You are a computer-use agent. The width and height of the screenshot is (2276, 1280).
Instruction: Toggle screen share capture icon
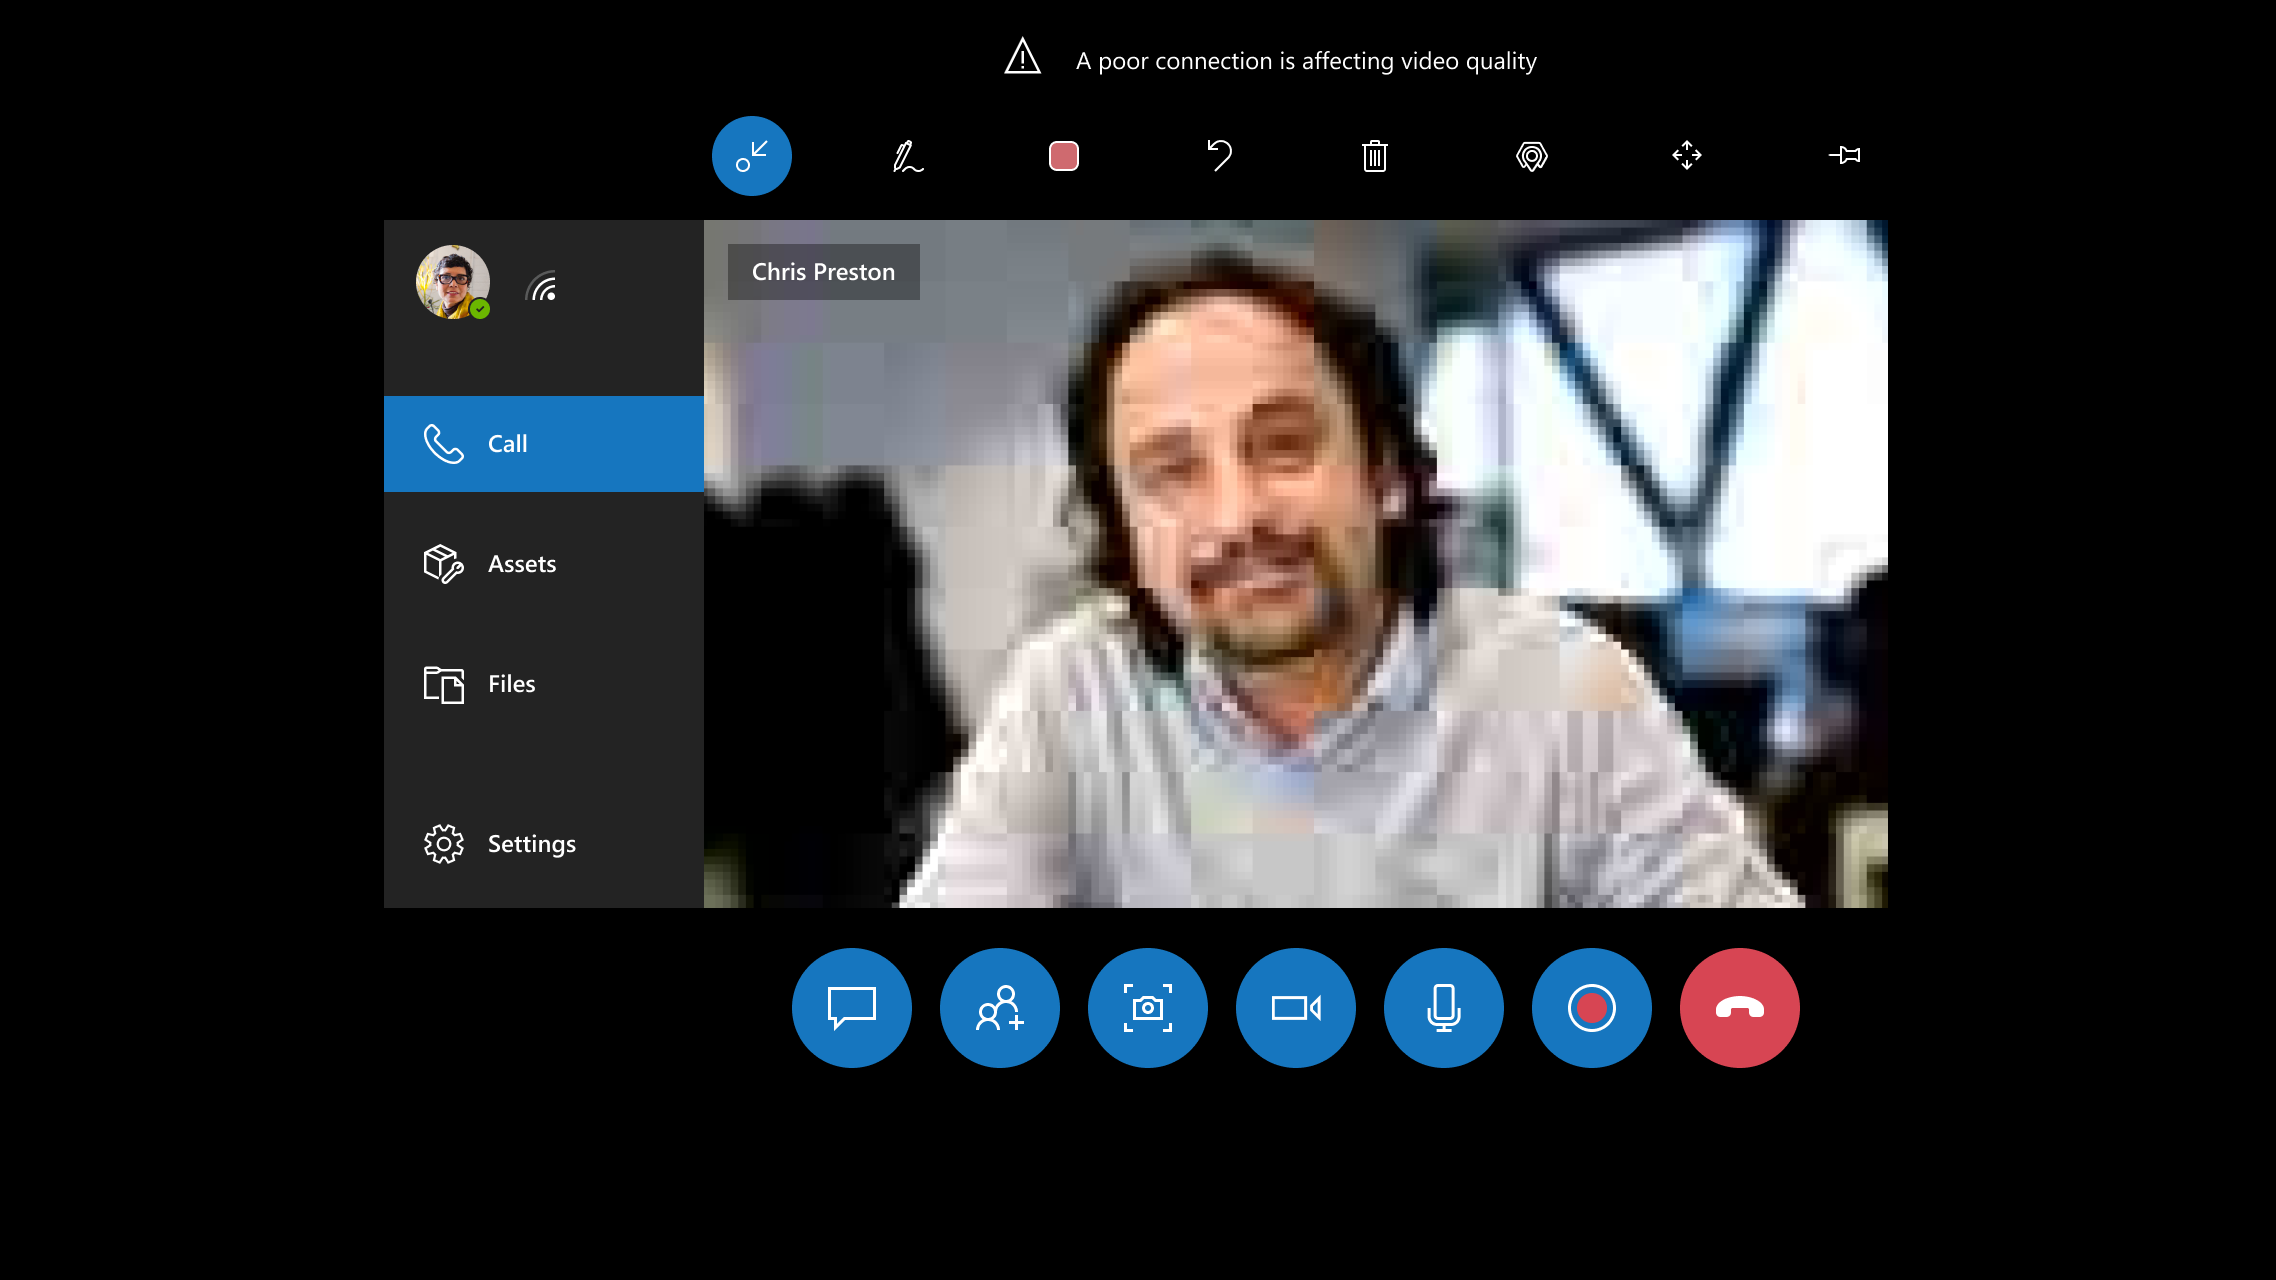click(1147, 1008)
